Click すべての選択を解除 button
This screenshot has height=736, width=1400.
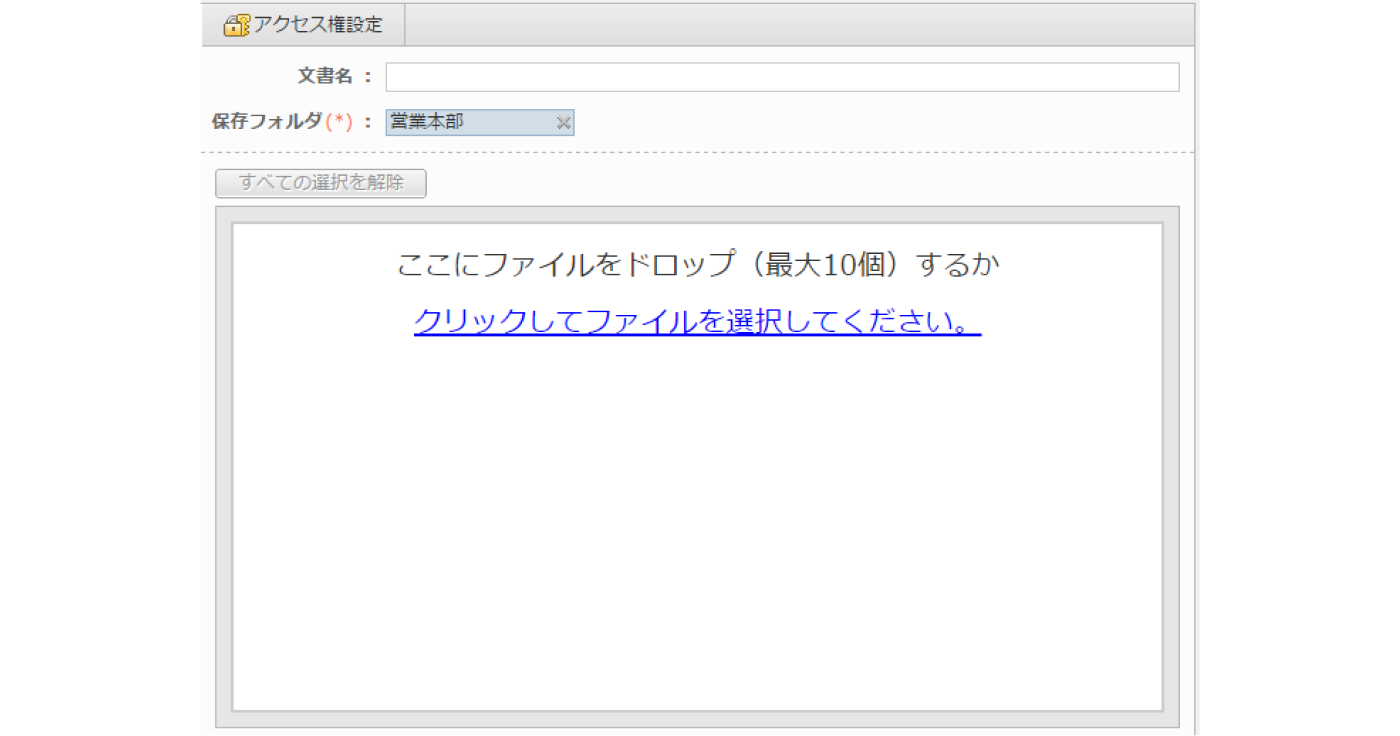click(x=321, y=183)
